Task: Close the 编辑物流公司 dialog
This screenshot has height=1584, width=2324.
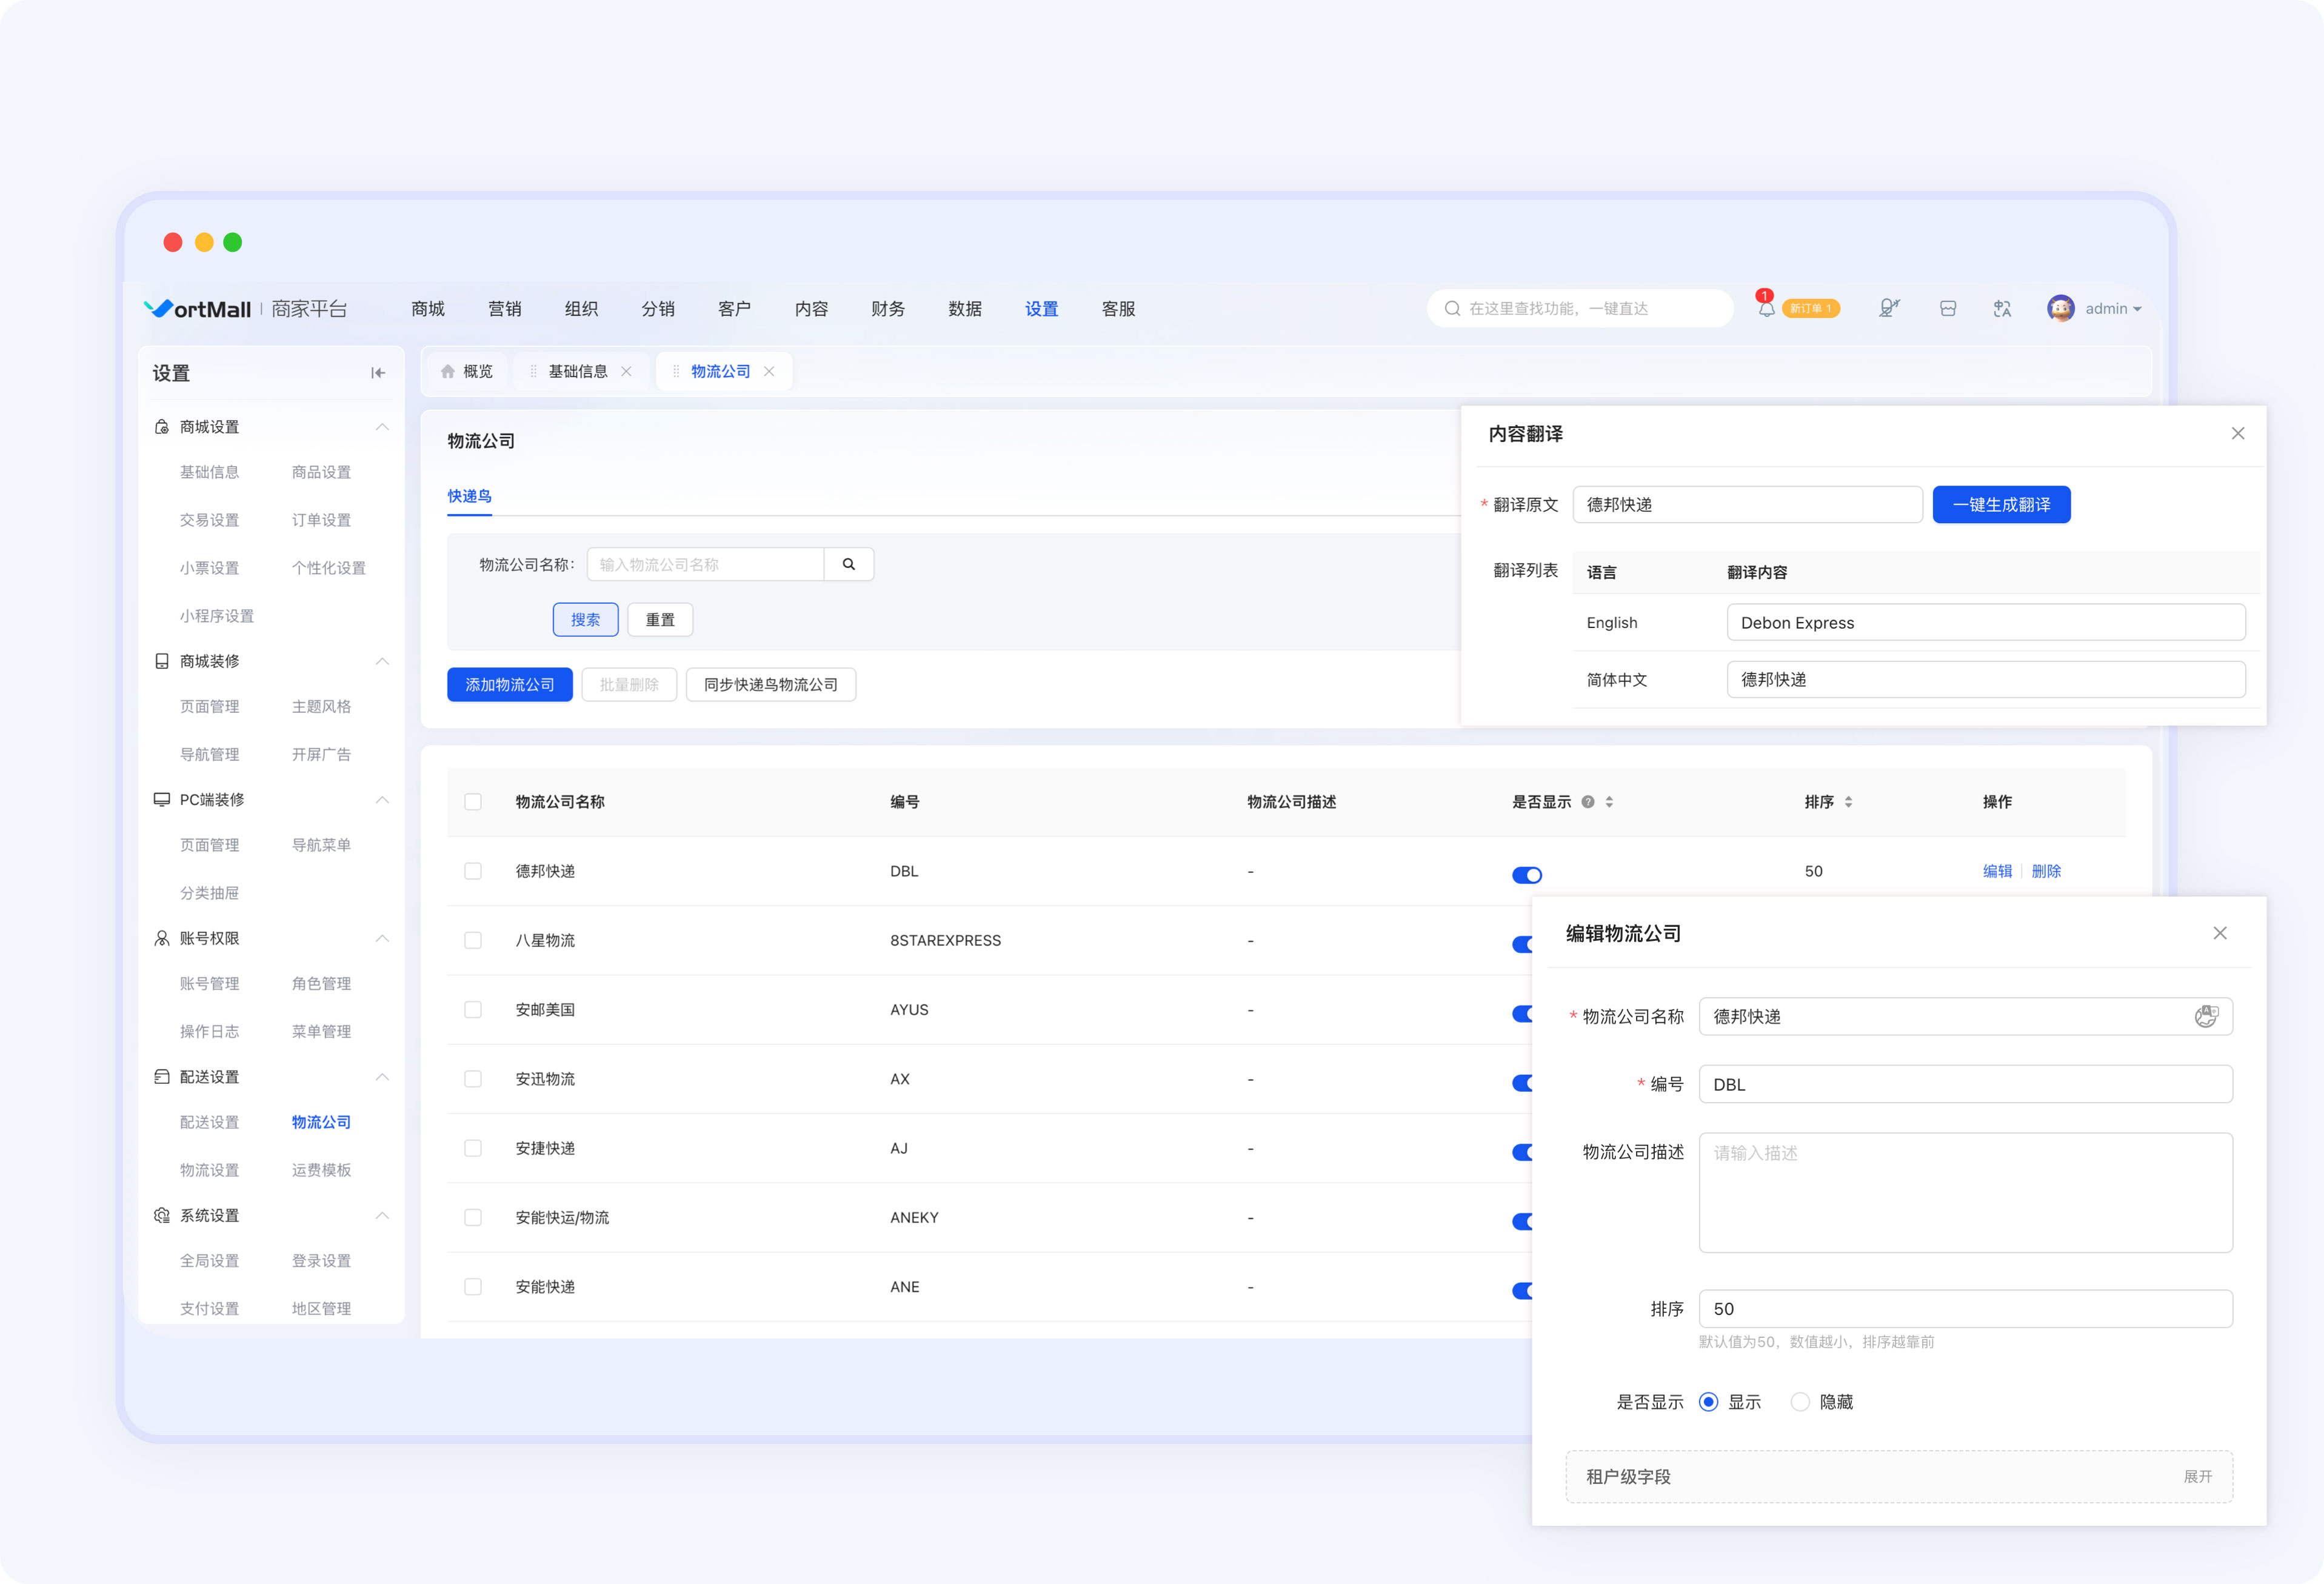Action: (x=2220, y=933)
